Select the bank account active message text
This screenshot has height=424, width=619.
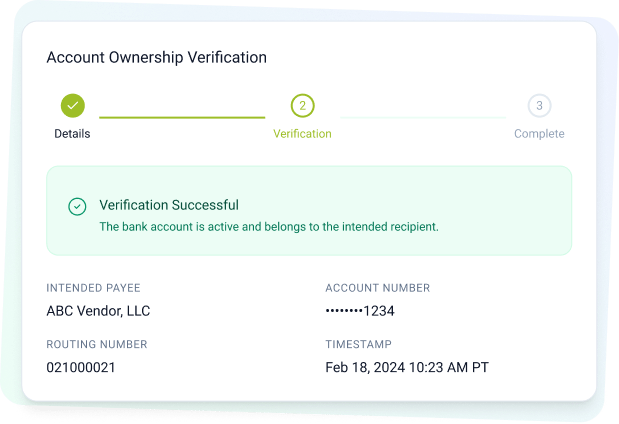pos(268,227)
